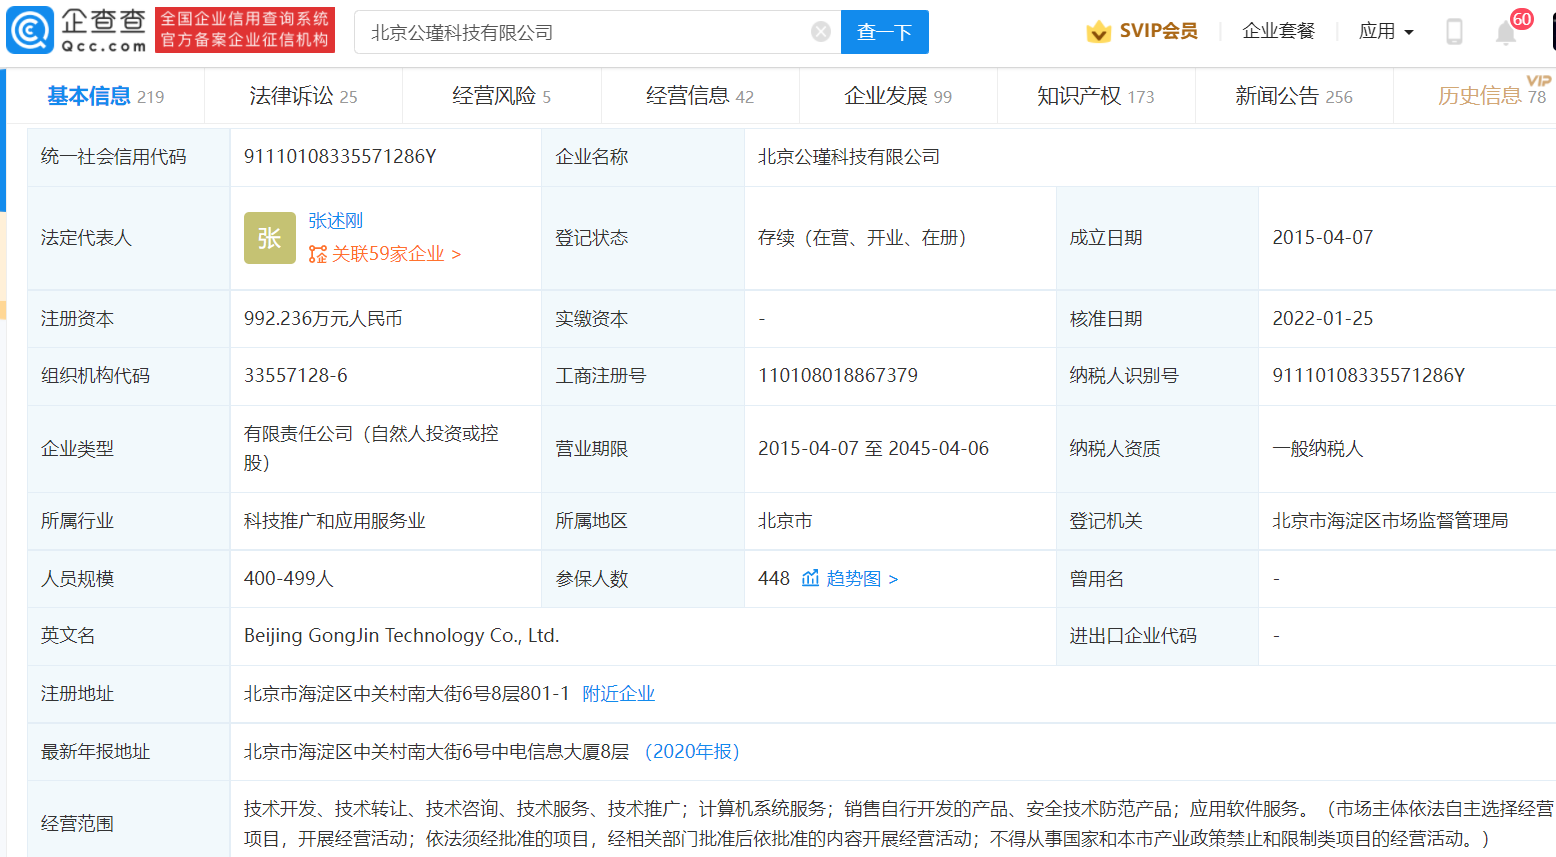
Task: Expand 关联59家企业 arrow link
Action: [395, 254]
